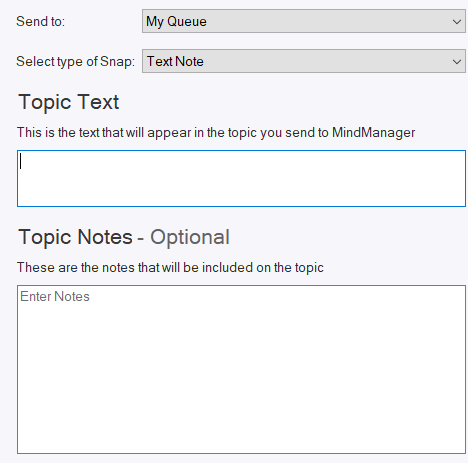Click the chevron arrow beside My Queue
468x463 pixels.
click(x=457, y=22)
